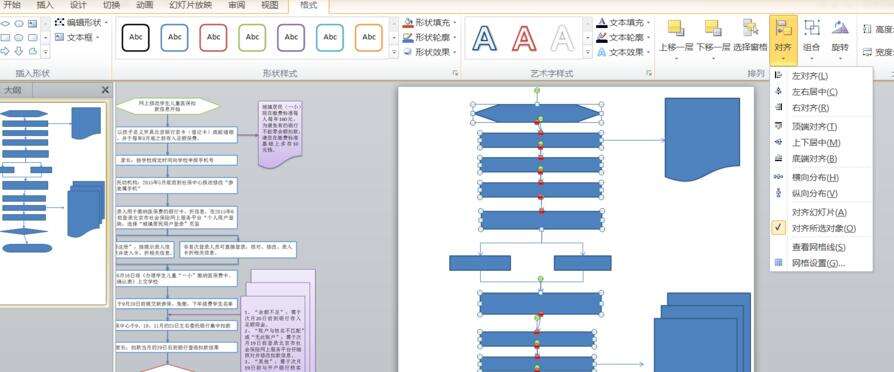Open the arrow under 下移一层
Viewport: 894px width, 372px height.
(713, 58)
